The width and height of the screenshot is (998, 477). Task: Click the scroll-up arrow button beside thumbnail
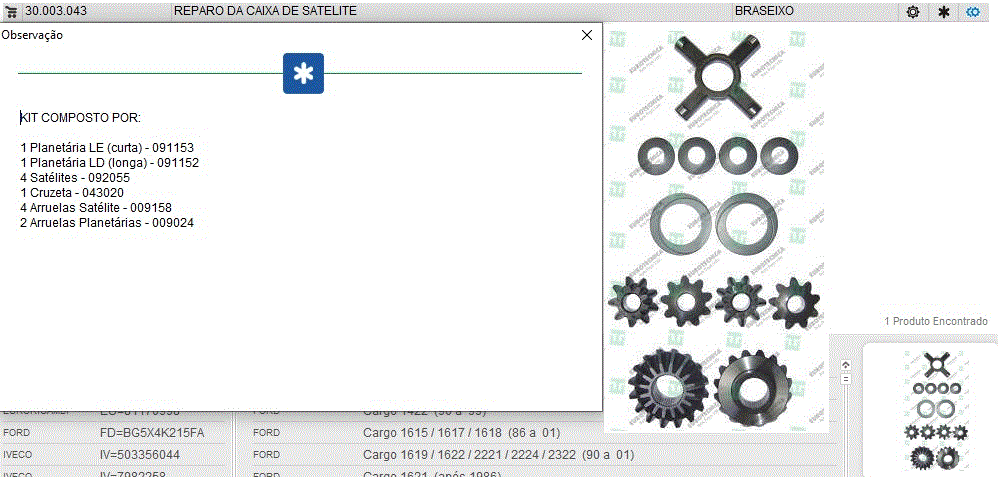tap(846, 365)
